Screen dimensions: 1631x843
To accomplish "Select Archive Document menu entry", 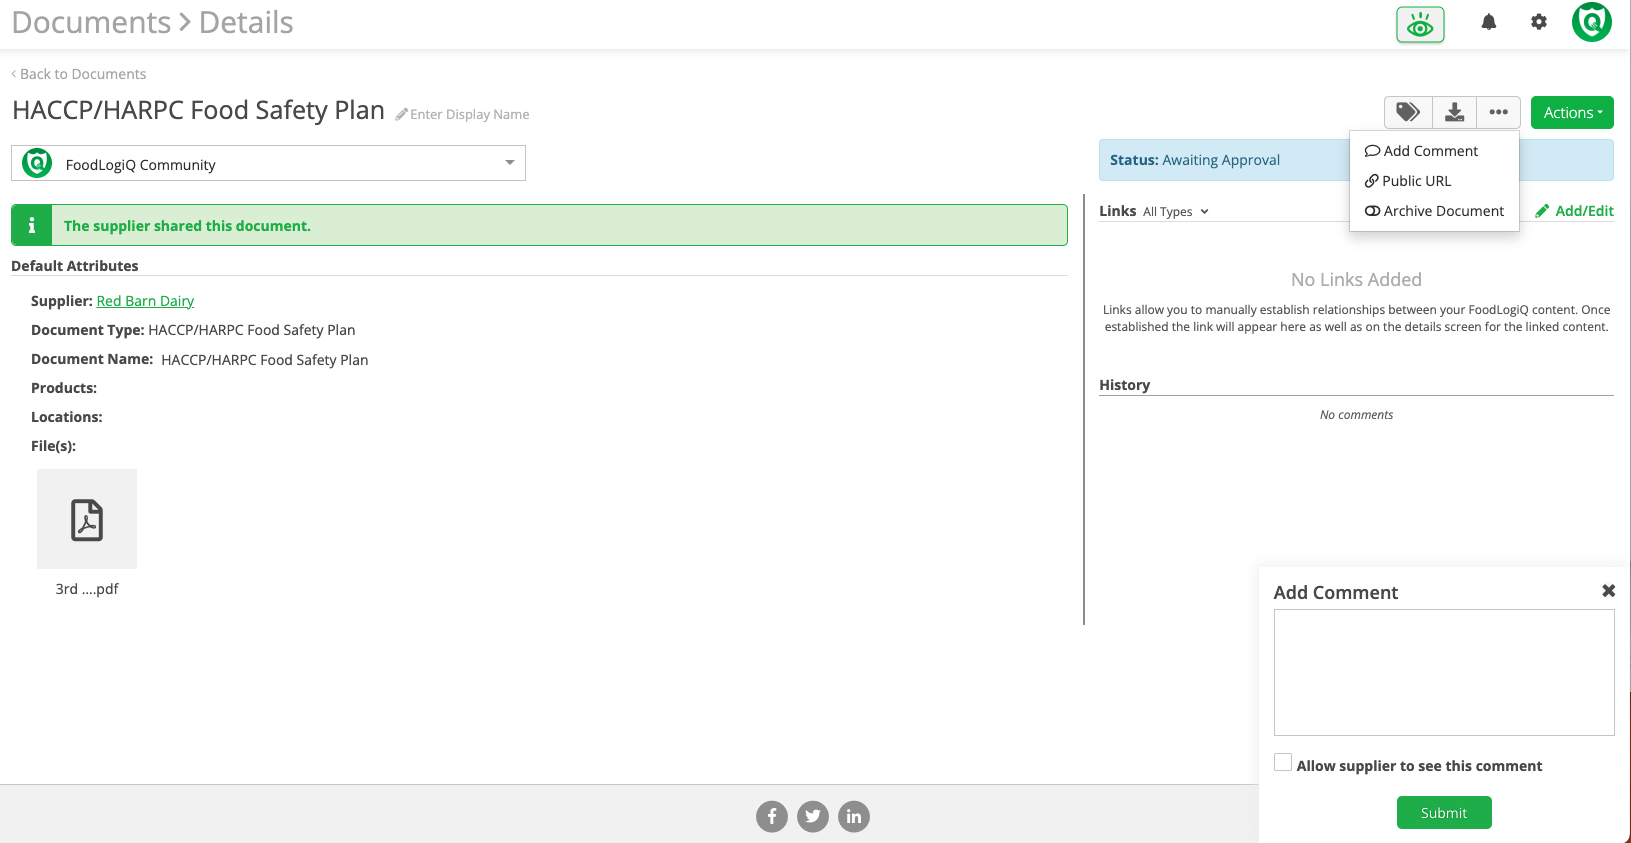I will (1434, 211).
